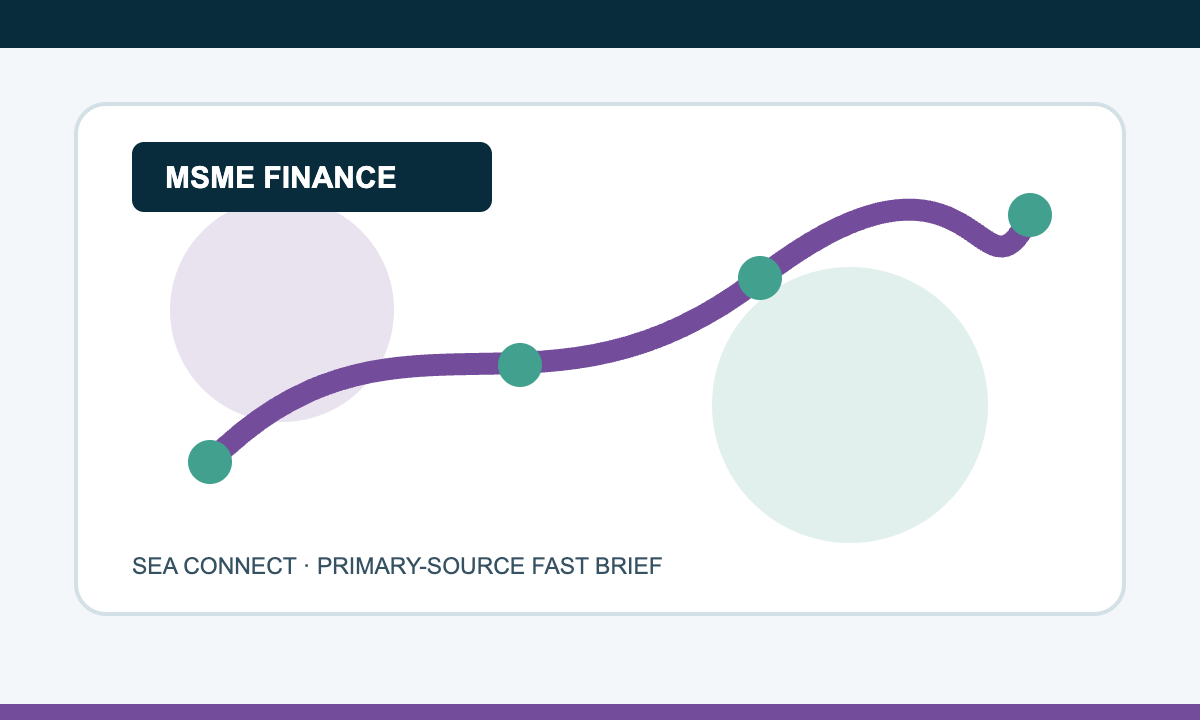Click the large mint green circle
1200x720 pixels.
click(850, 405)
